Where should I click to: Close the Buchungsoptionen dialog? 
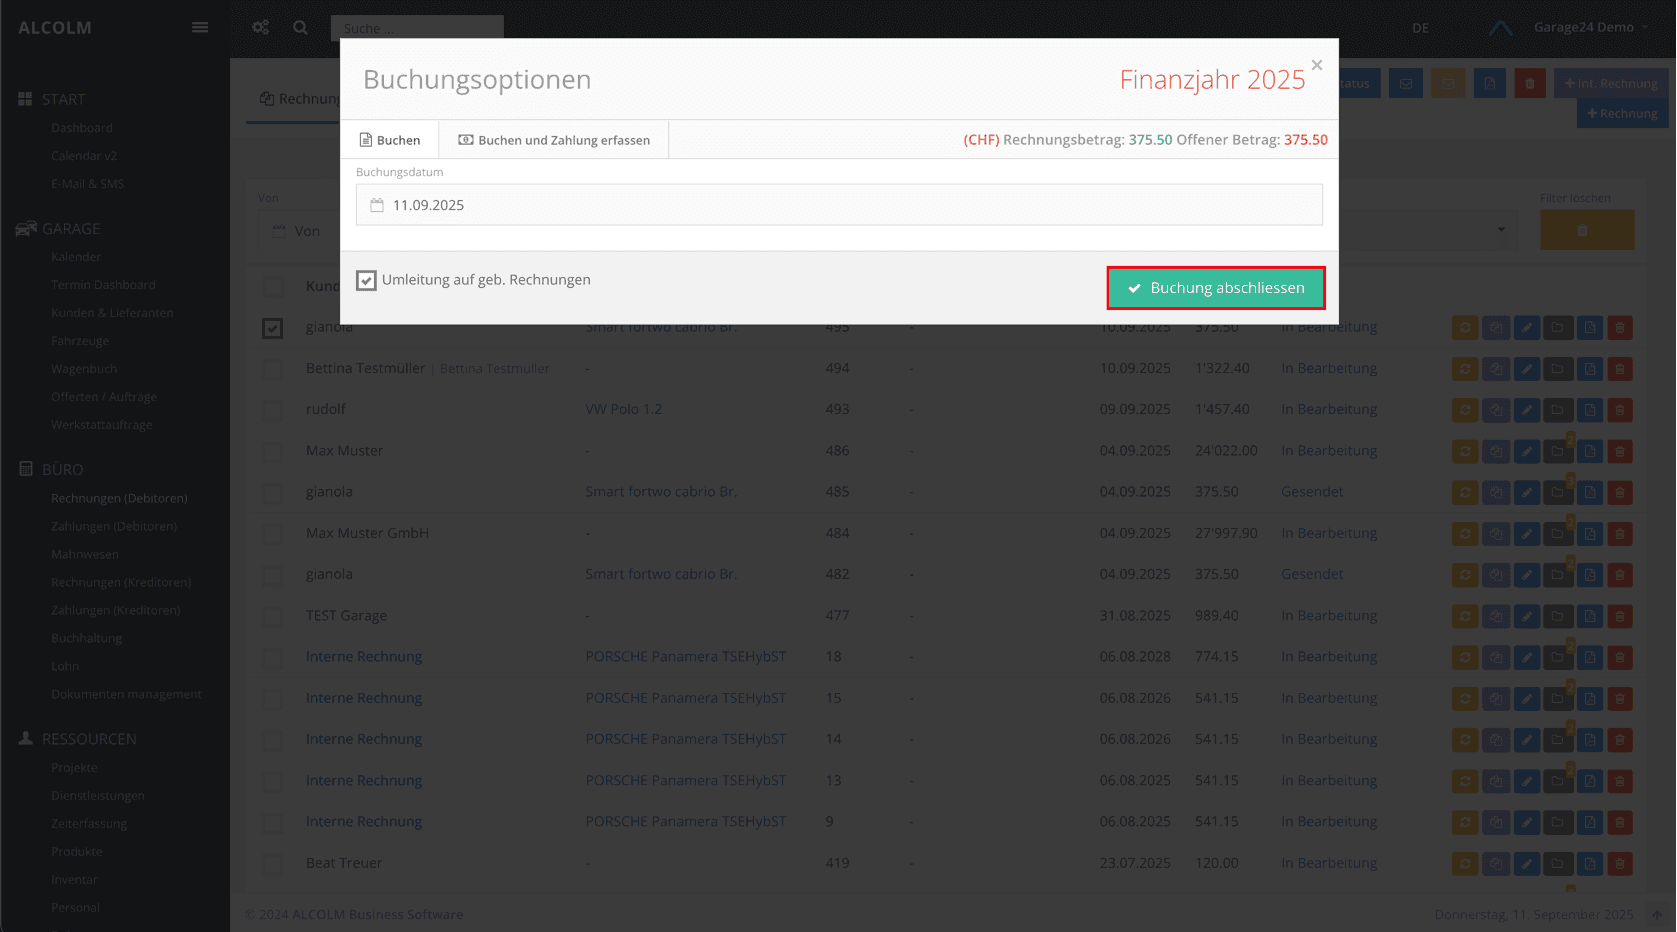click(1317, 65)
